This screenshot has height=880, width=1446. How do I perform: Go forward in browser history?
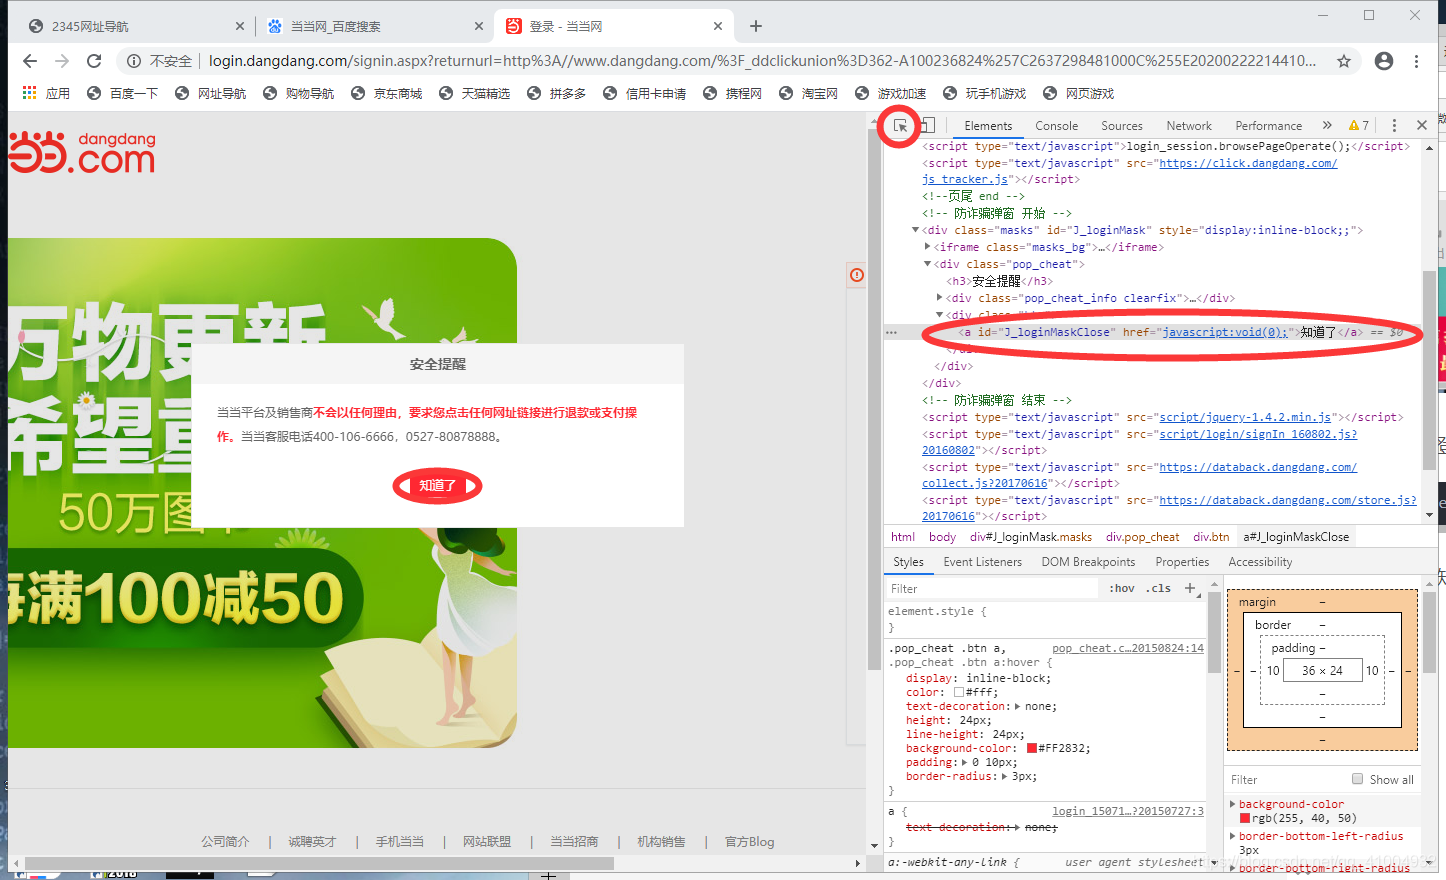(x=62, y=61)
